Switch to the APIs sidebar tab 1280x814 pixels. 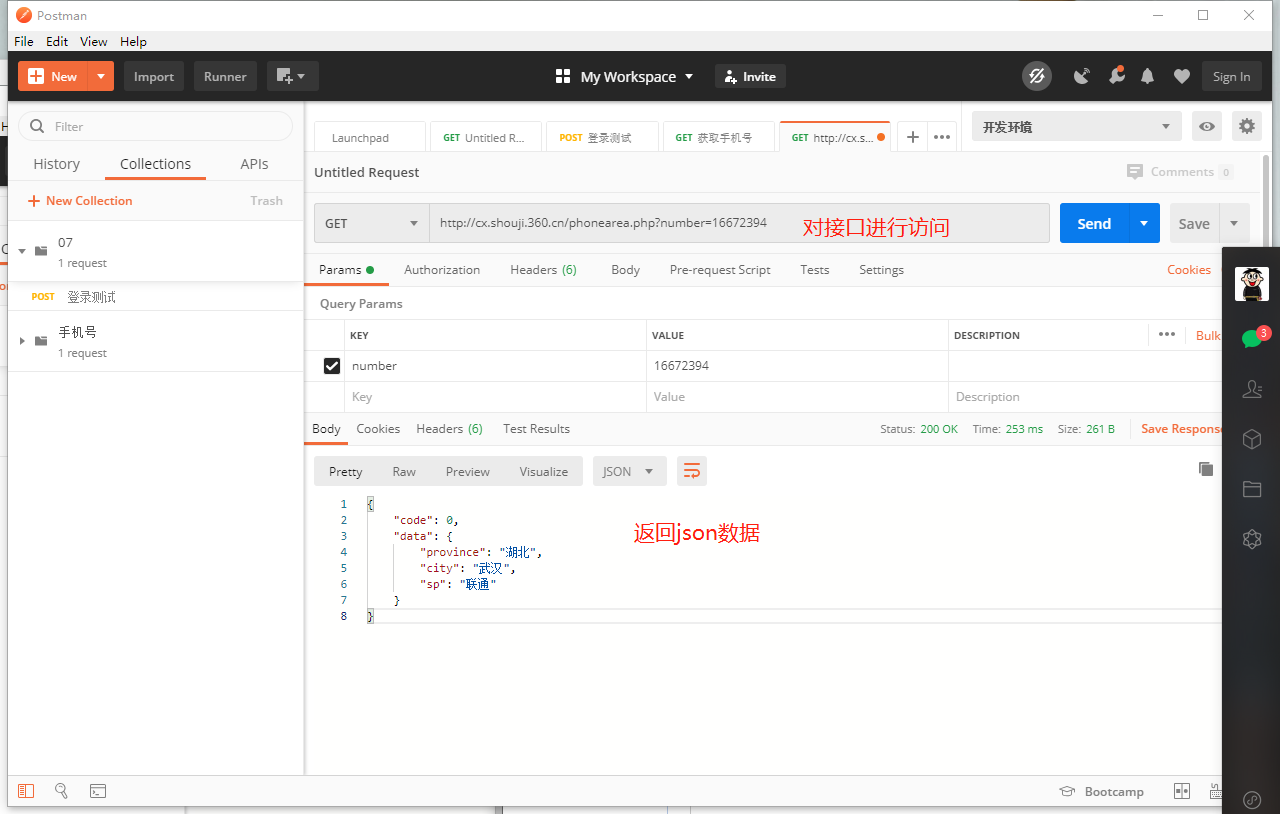click(254, 164)
